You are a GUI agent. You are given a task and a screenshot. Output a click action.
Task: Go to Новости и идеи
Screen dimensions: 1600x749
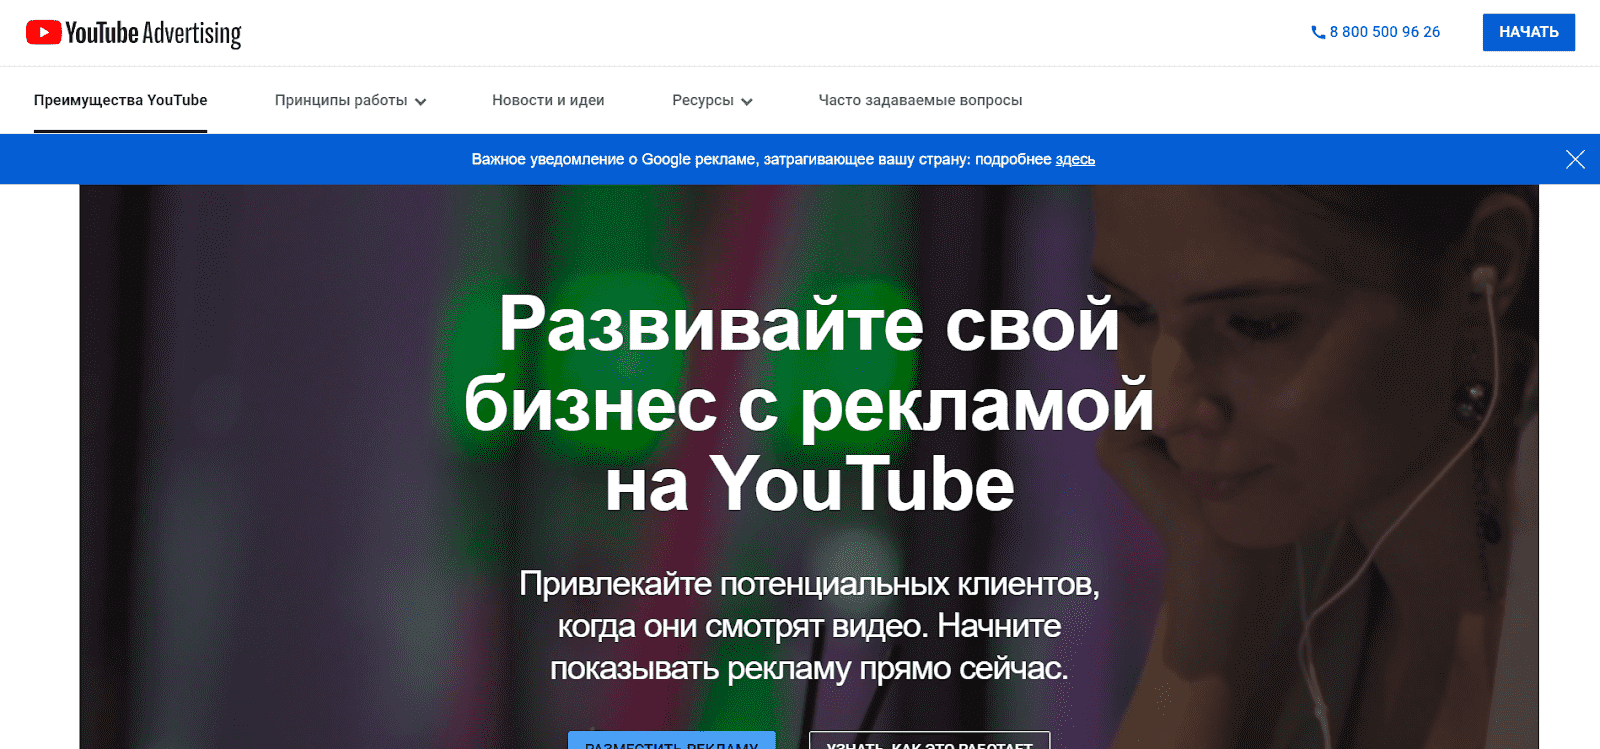click(548, 100)
